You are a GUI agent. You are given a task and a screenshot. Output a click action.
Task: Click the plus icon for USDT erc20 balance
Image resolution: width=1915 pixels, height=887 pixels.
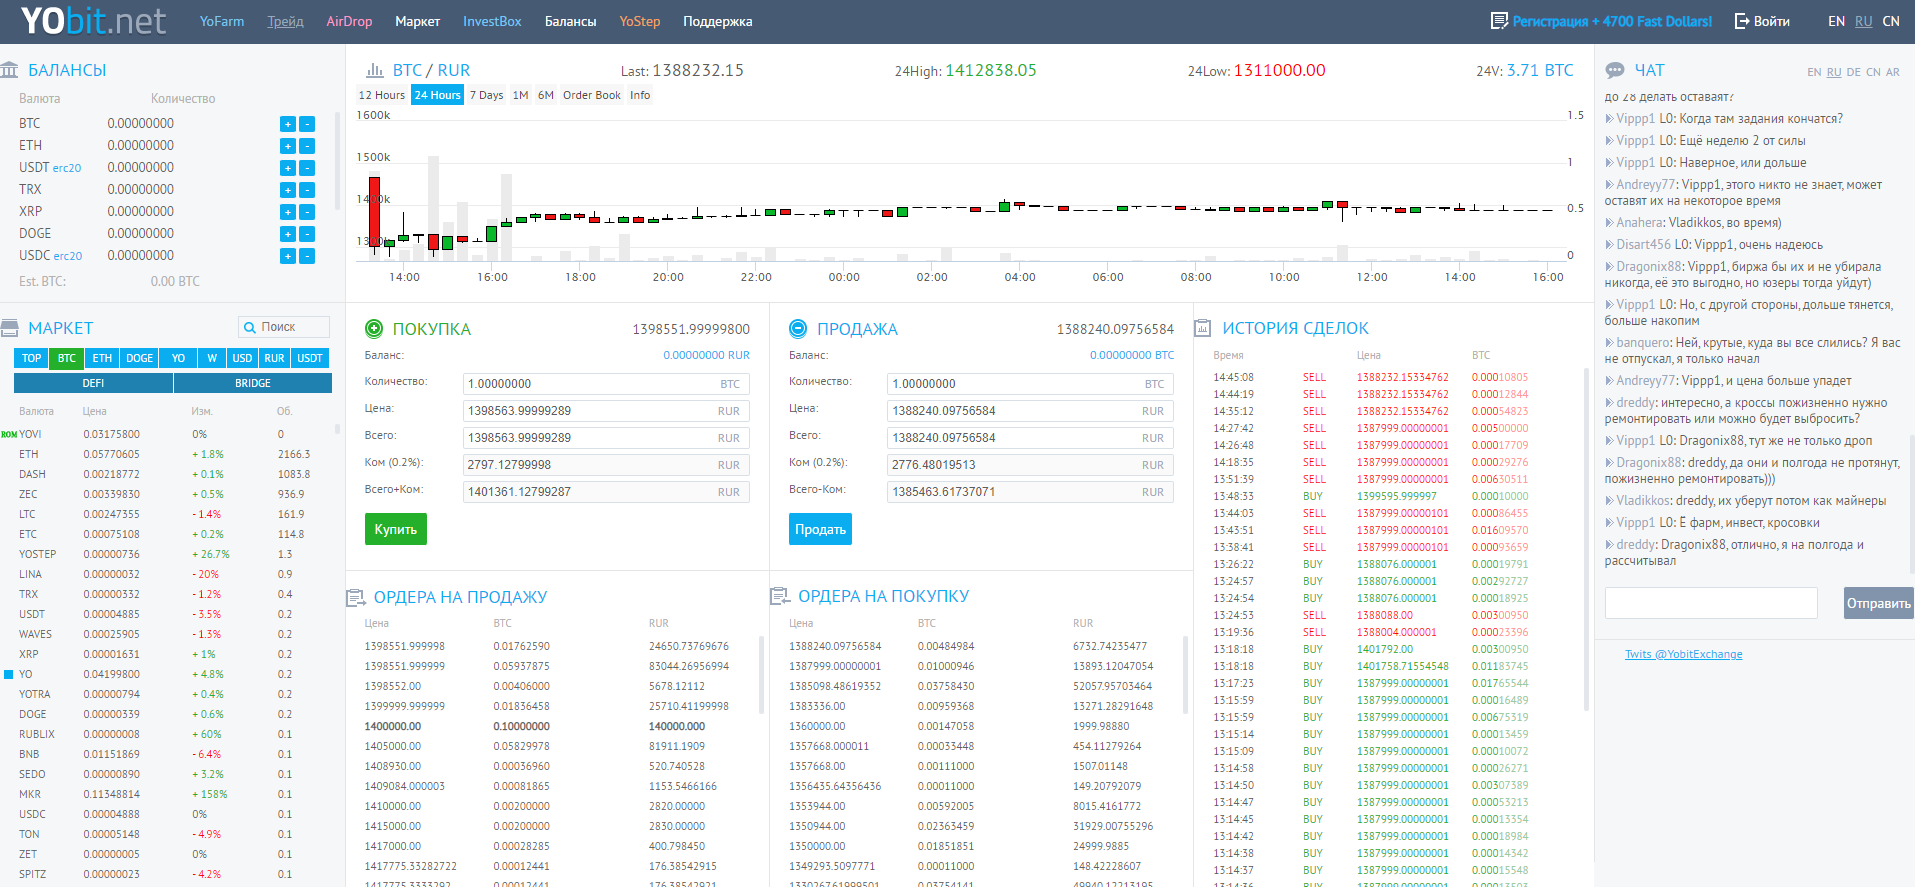click(x=288, y=168)
